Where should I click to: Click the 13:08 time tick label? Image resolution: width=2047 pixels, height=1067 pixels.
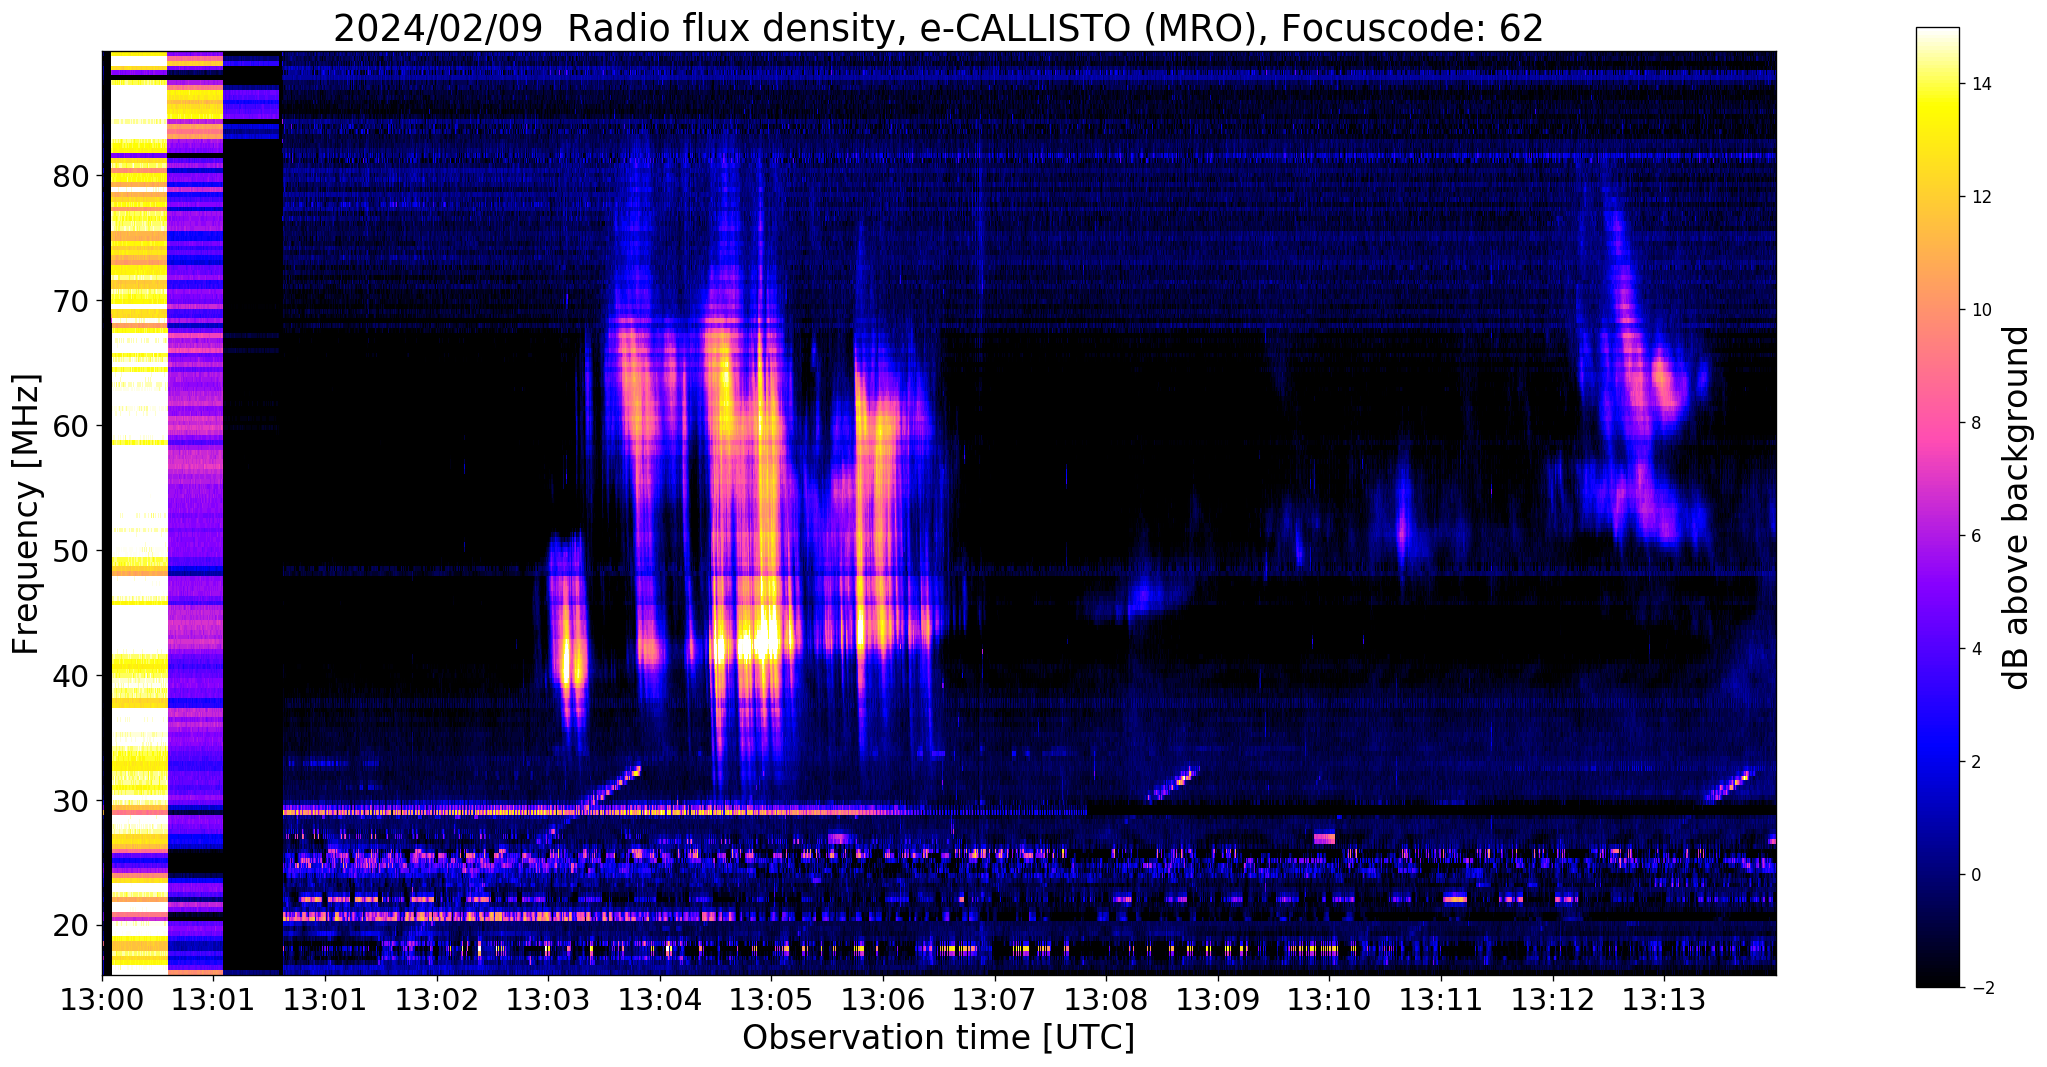pos(1106,999)
